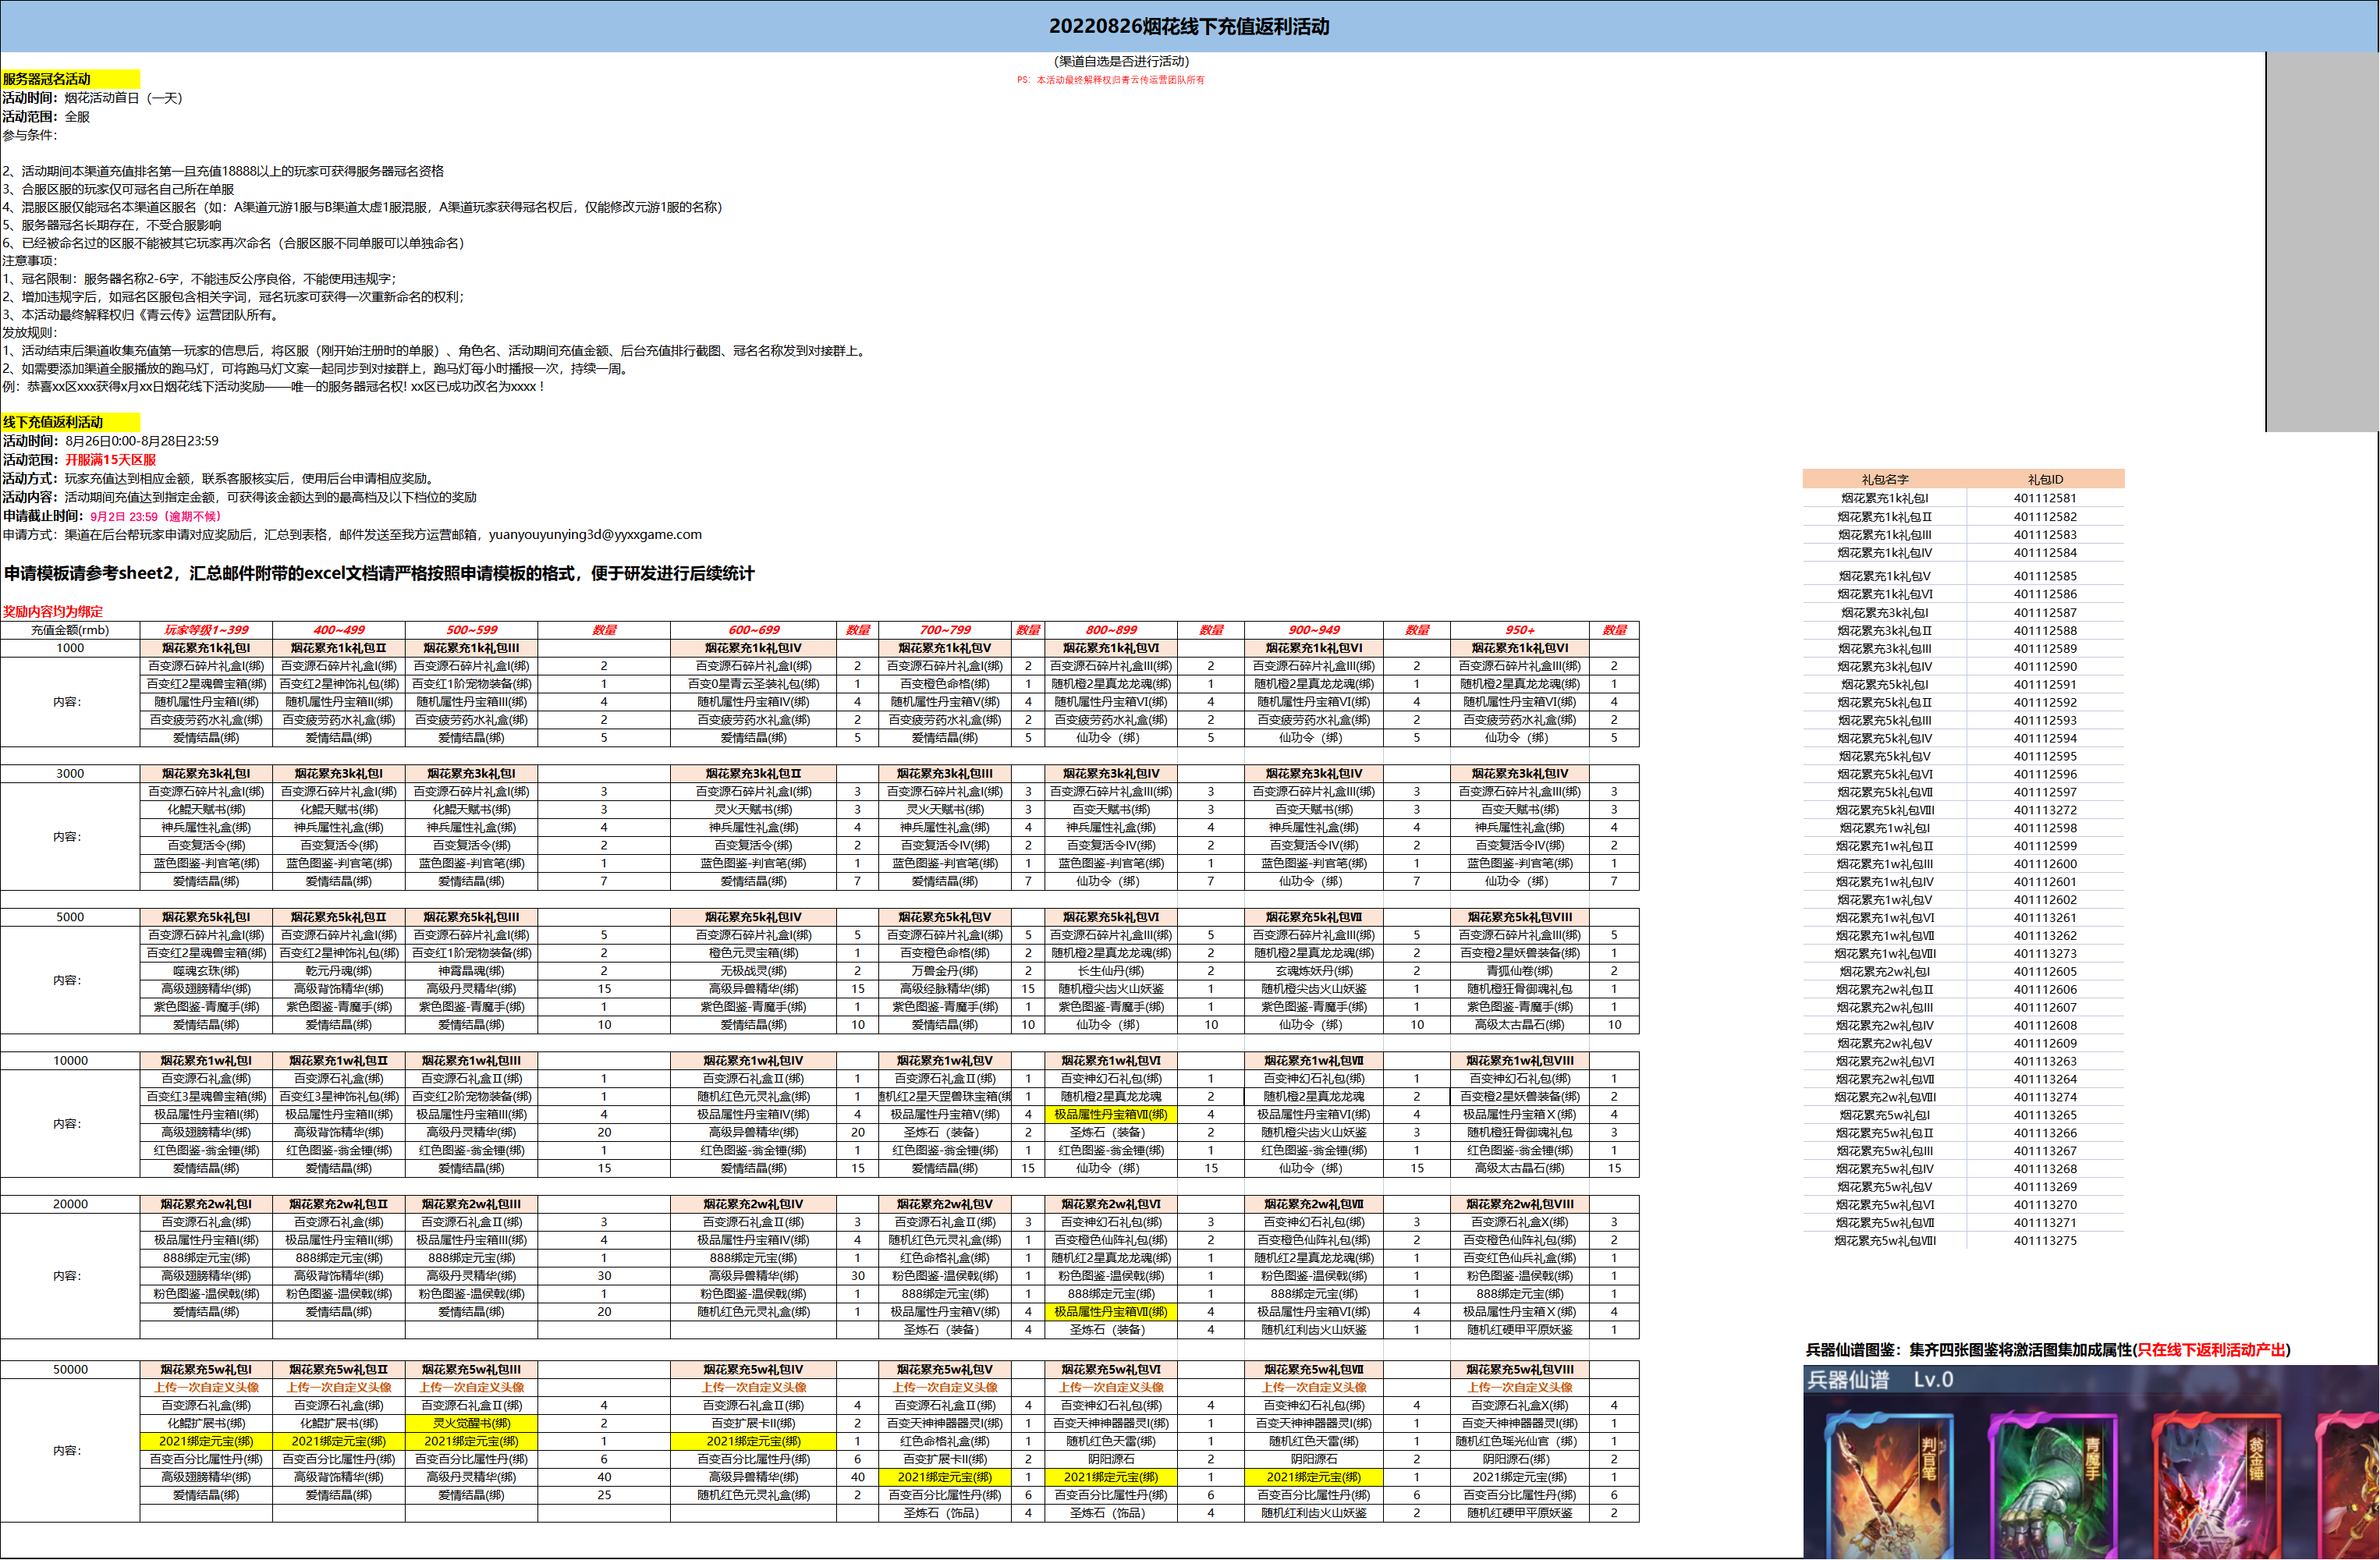This screenshot has width=2380, height=1560.
Task: Click column header 800~899
Action: coord(1111,630)
